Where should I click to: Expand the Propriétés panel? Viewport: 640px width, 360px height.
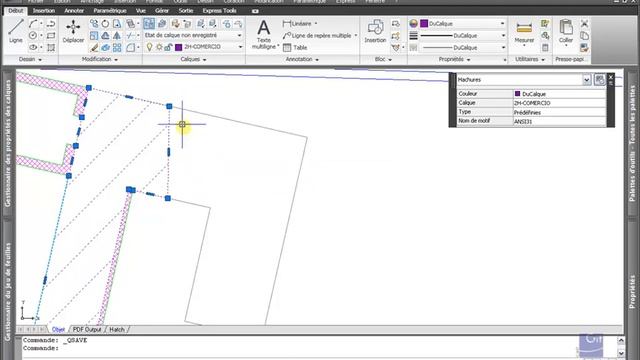455,59
